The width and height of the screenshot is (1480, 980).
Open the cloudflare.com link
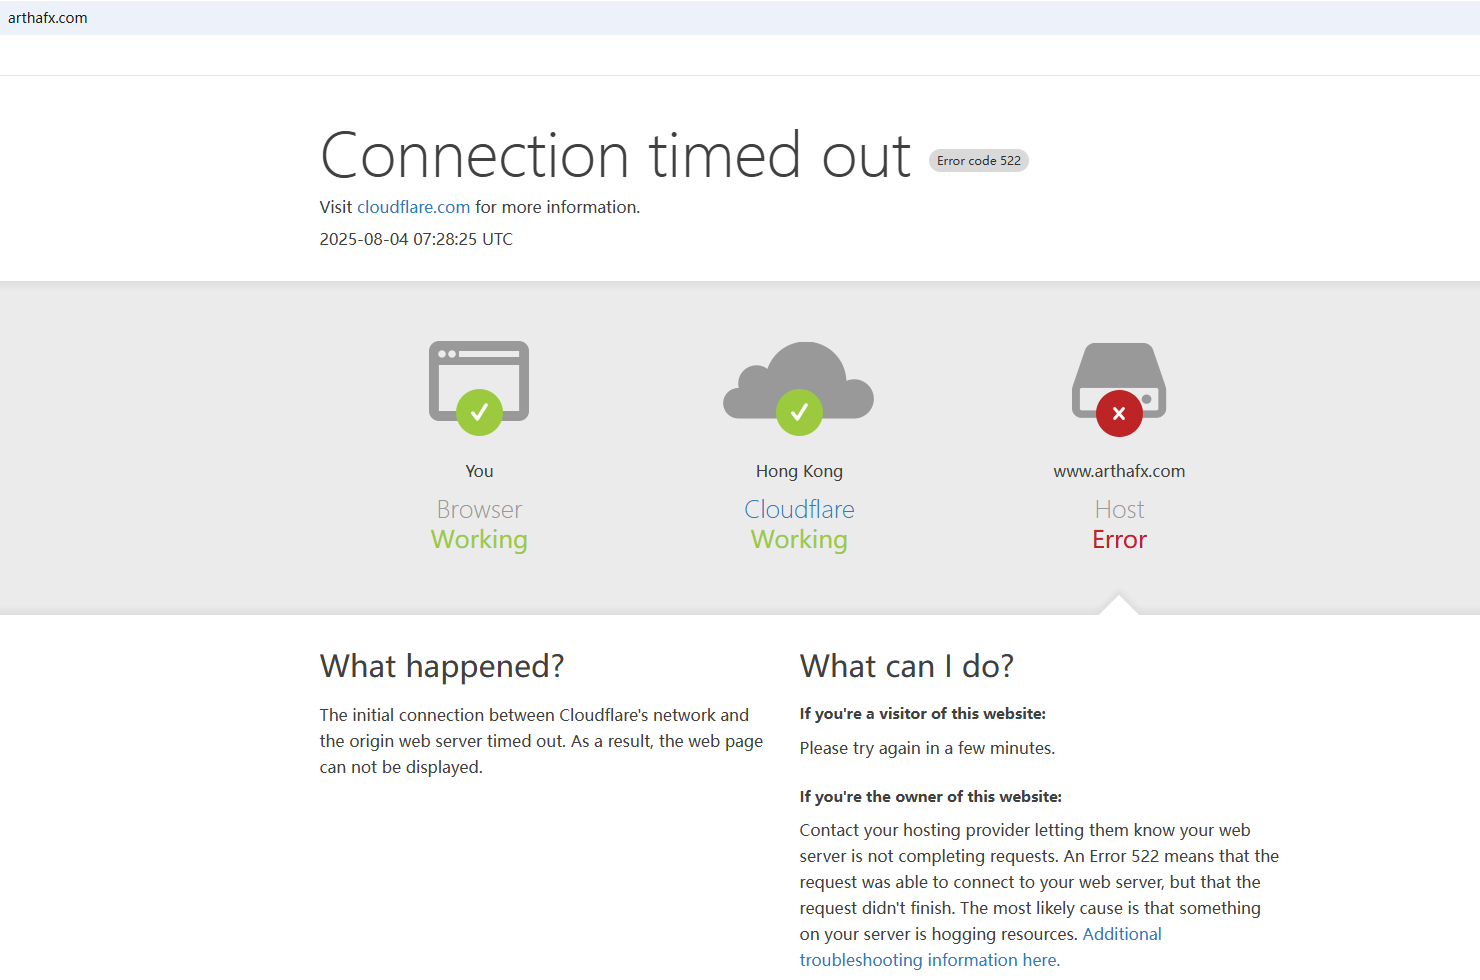coord(413,207)
